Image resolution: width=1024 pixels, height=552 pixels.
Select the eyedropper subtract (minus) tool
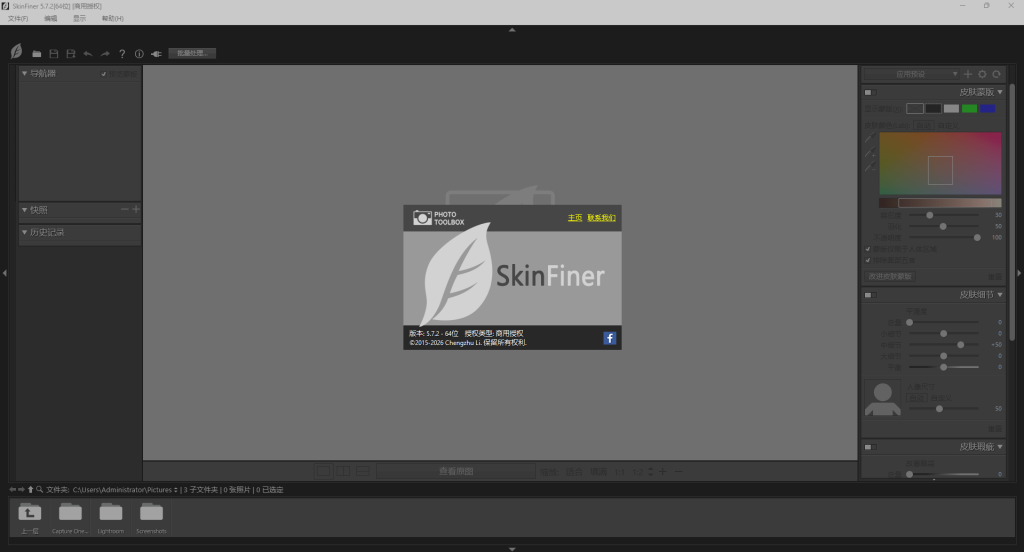[x=870, y=167]
